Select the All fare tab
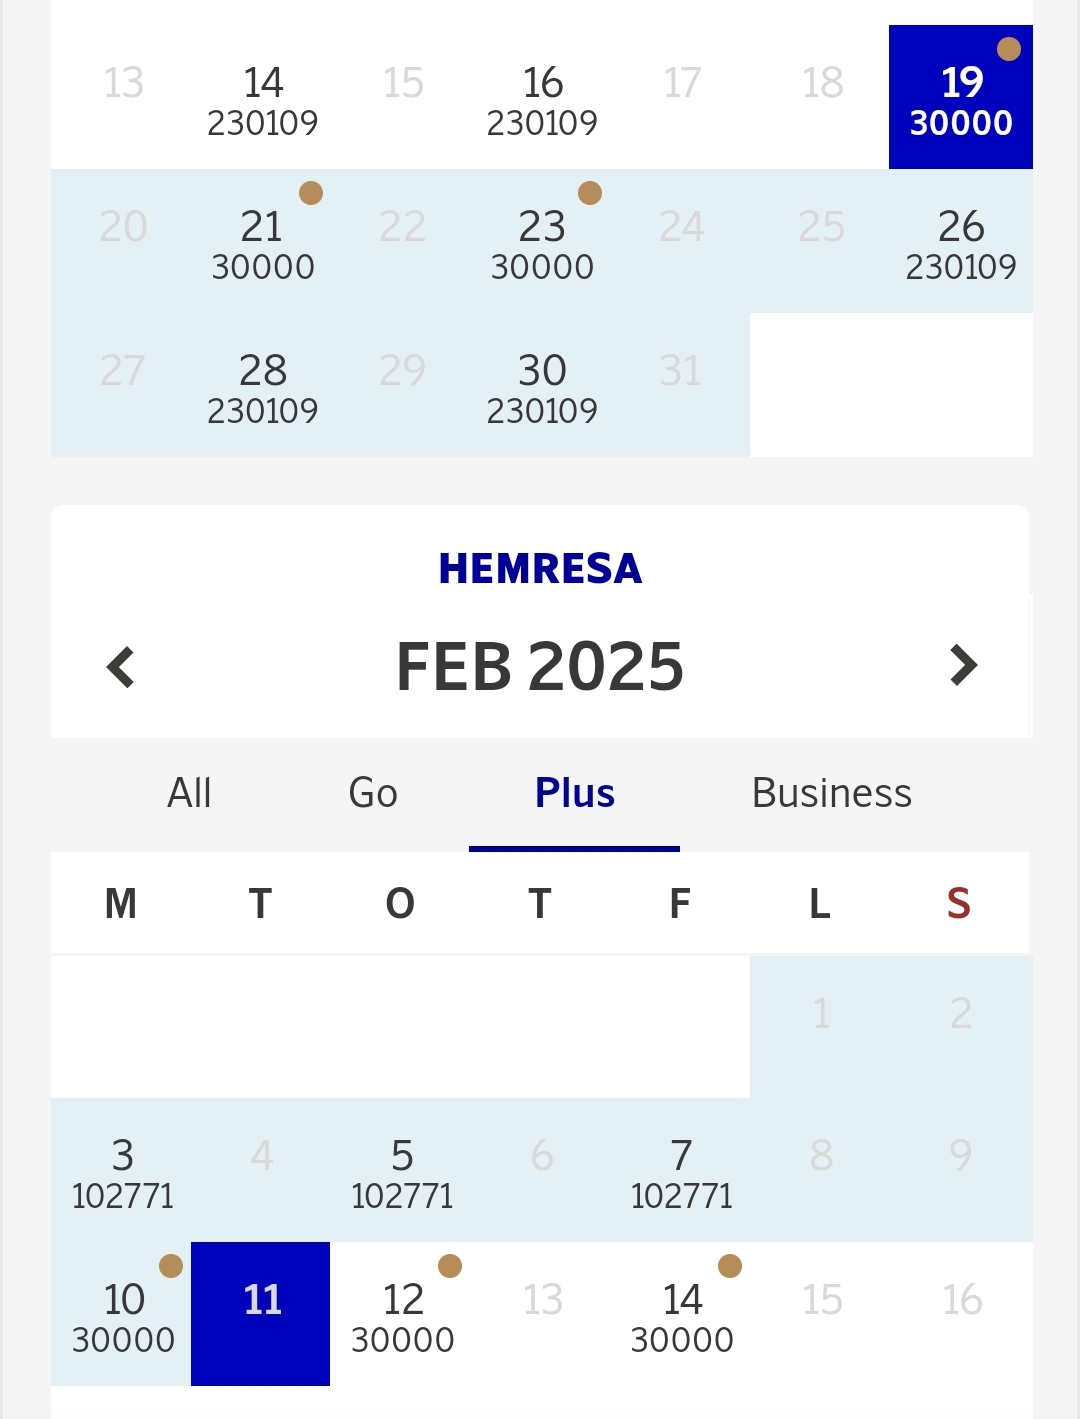Screen dimensions: 1080x1419 (x=189, y=794)
